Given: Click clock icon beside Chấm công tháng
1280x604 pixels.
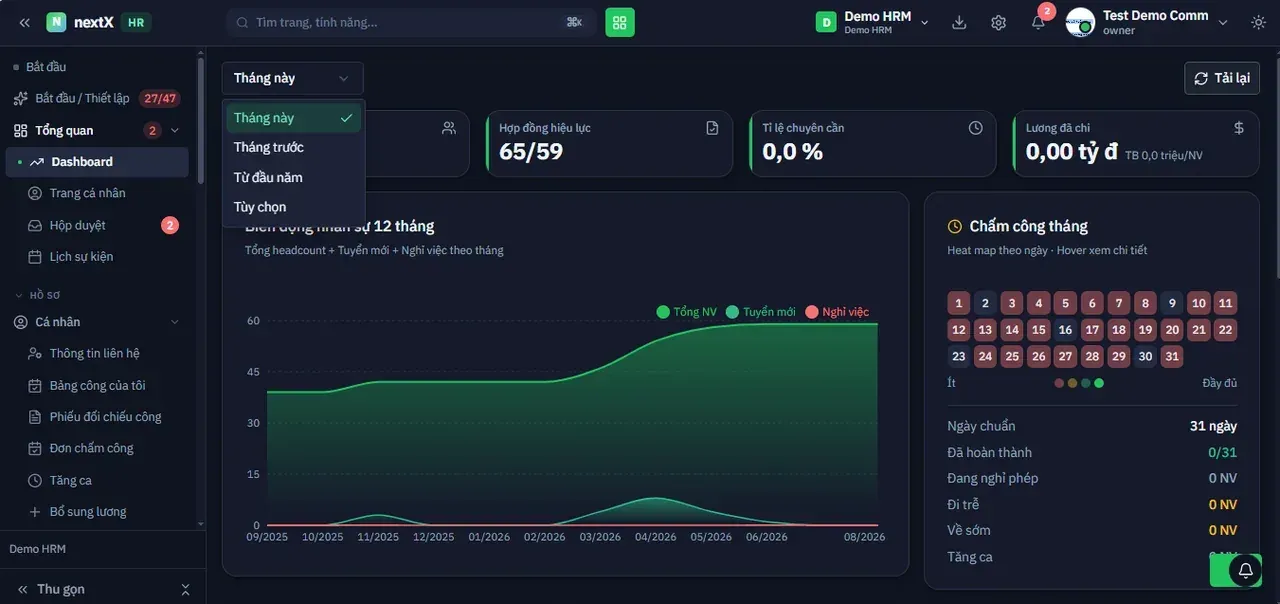Looking at the screenshot, I should [955, 227].
